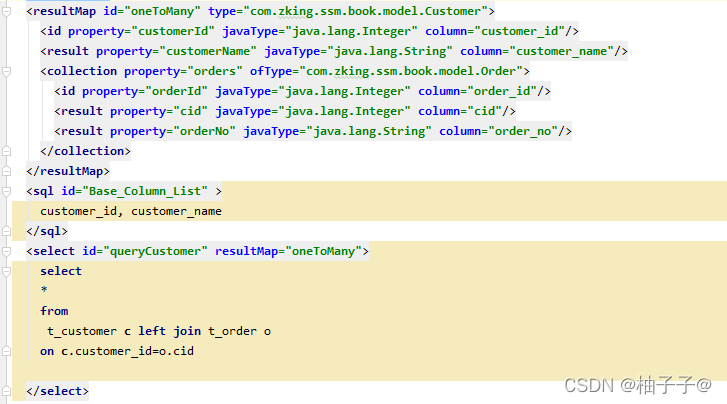Viewport: 727px width, 404px height.
Task: Click the property value "customerId"
Action: [x=173, y=31]
